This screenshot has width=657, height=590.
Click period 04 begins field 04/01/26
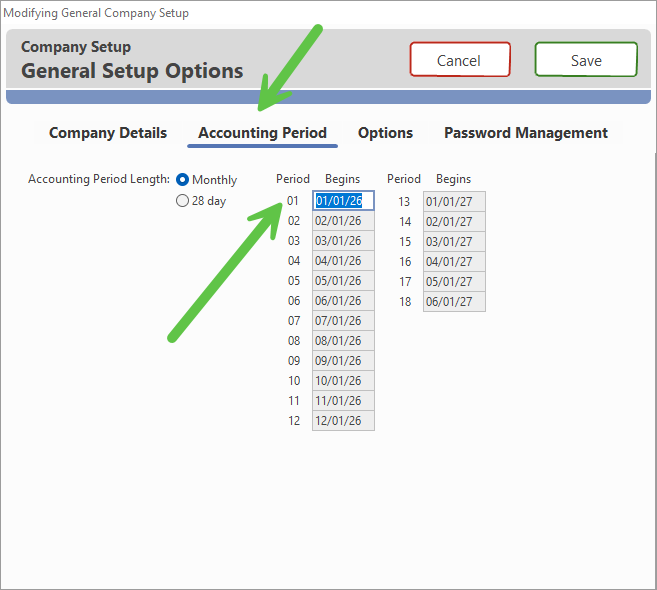click(x=343, y=261)
